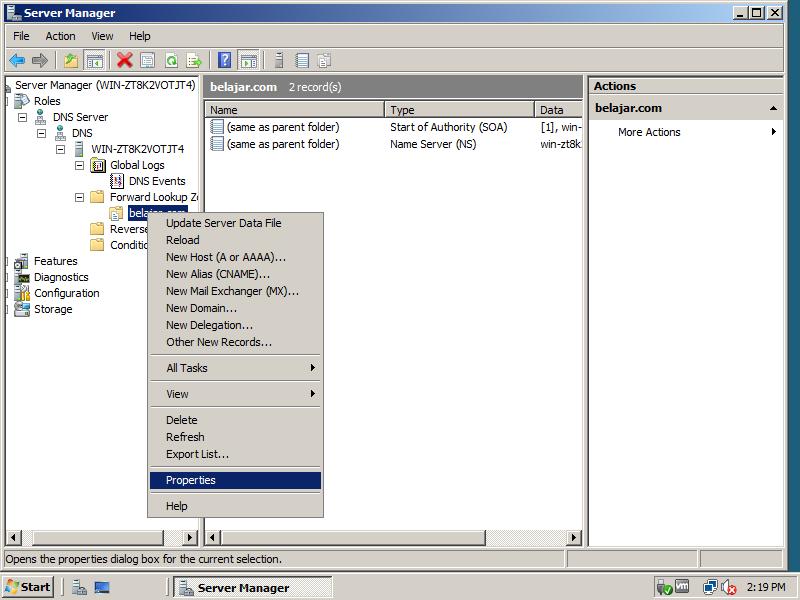
Task: Choose New Delegation from context menu
Action: click(x=235, y=325)
